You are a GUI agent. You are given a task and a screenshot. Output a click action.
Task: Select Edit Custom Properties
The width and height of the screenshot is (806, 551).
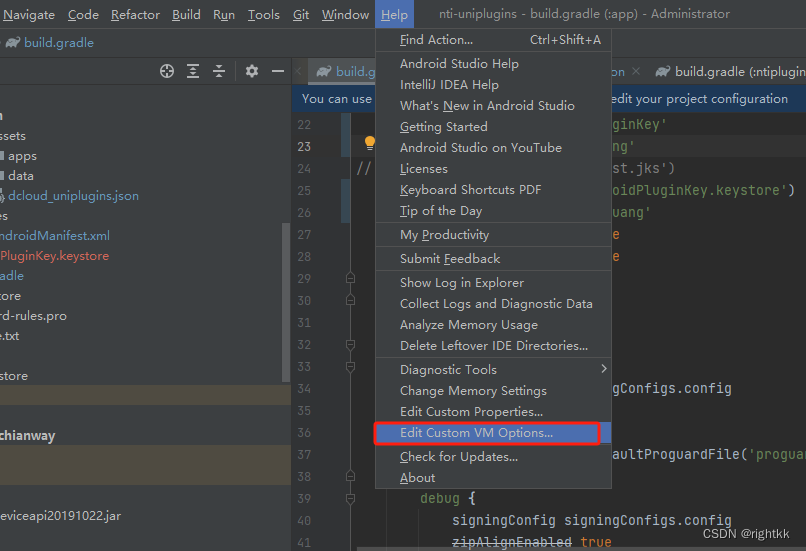point(493,412)
